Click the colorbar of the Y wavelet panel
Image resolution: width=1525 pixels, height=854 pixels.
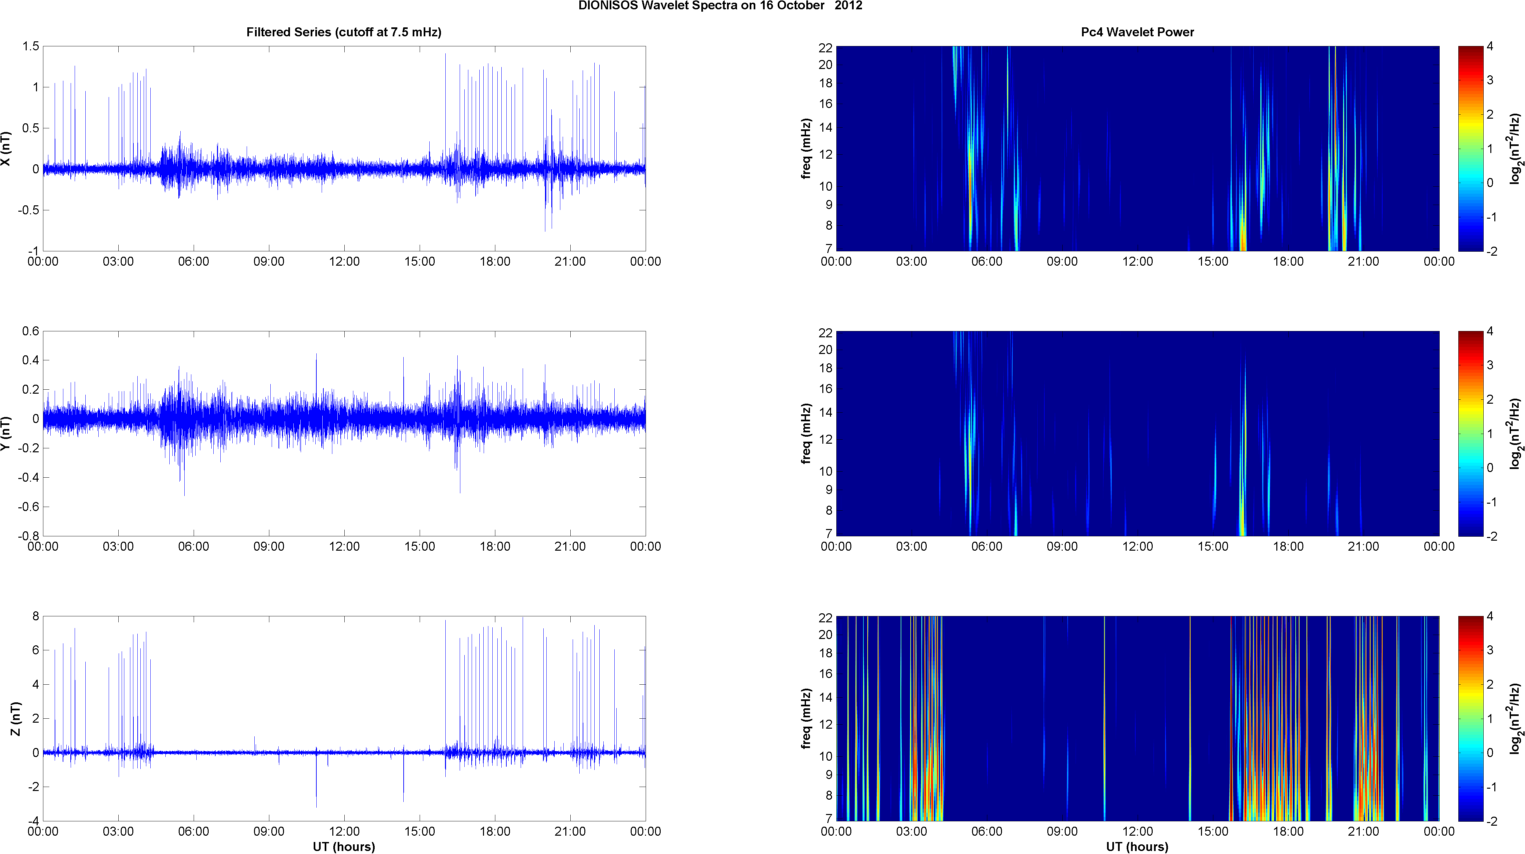1470,433
